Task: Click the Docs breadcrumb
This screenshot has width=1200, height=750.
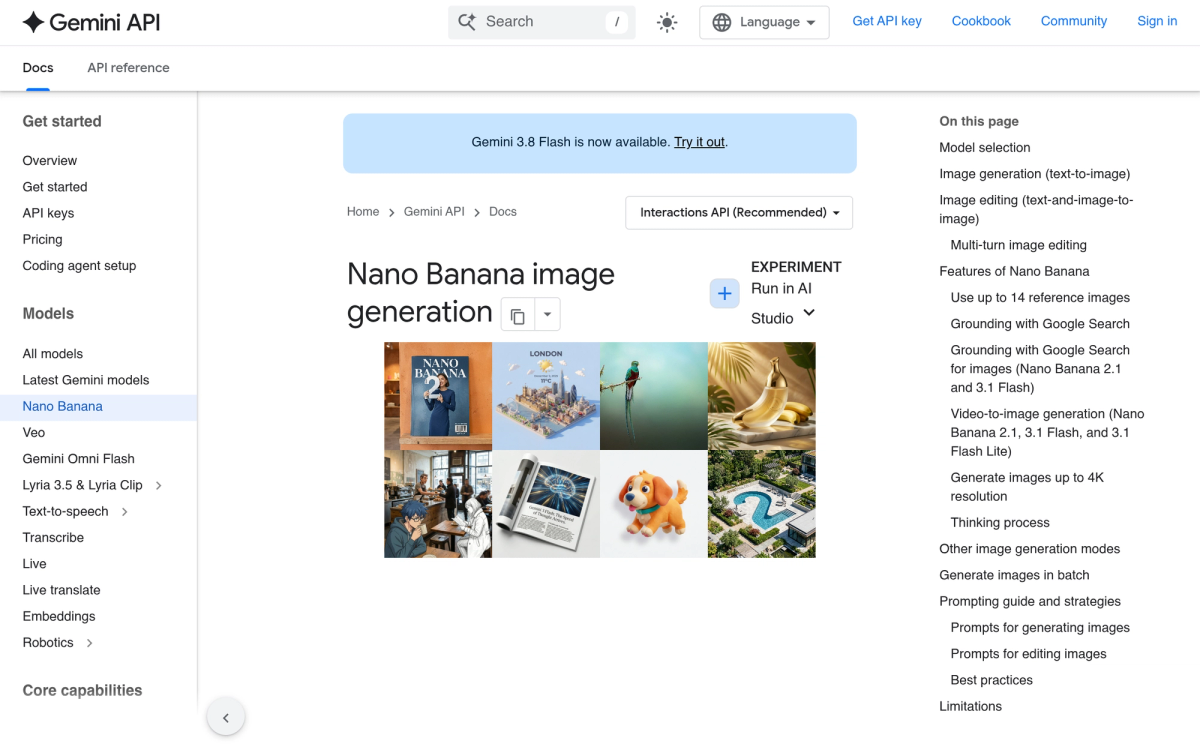Action: [x=503, y=212]
